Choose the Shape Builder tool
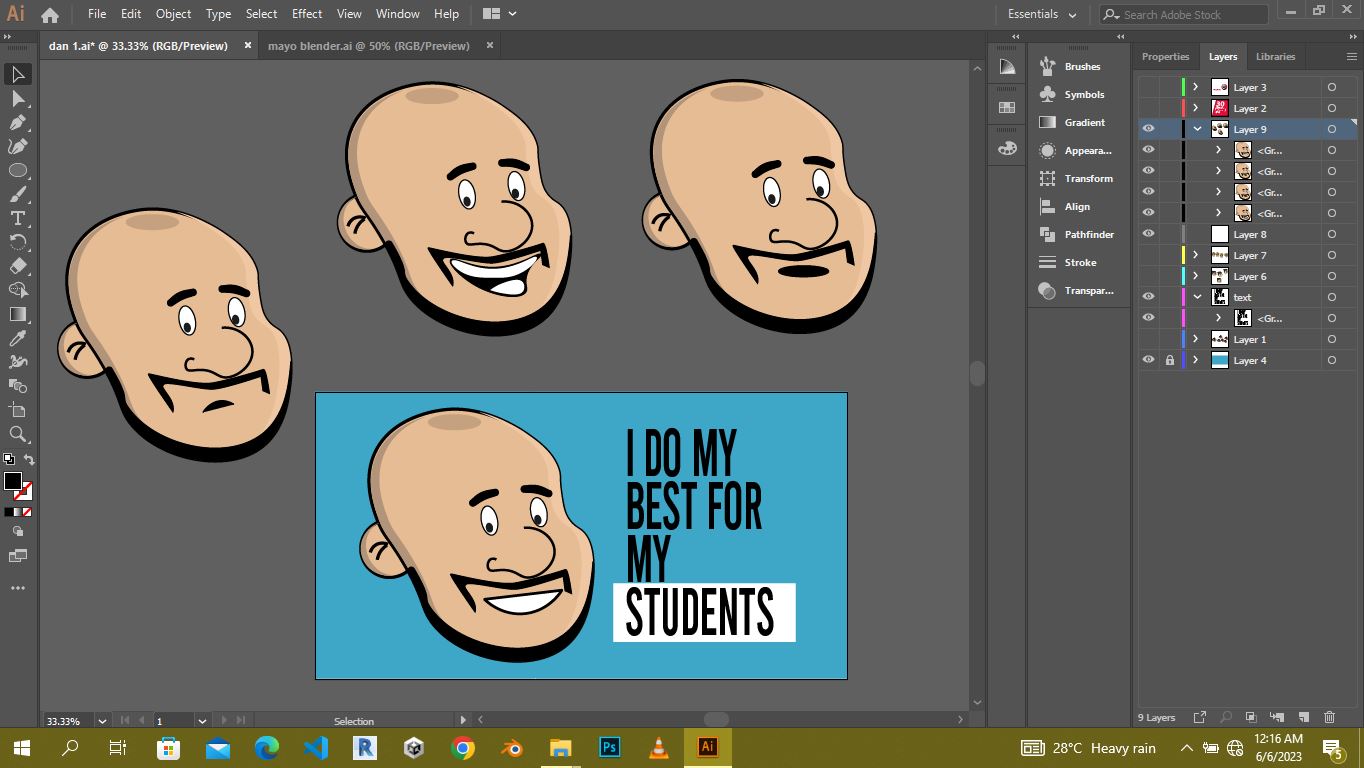This screenshot has width=1364, height=768. pyautogui.click(x=18, y=290)
